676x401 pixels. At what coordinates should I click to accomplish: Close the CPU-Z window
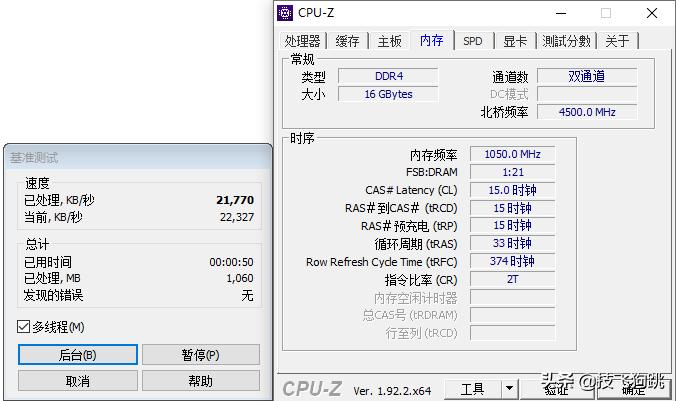click(x=652, y=13)
